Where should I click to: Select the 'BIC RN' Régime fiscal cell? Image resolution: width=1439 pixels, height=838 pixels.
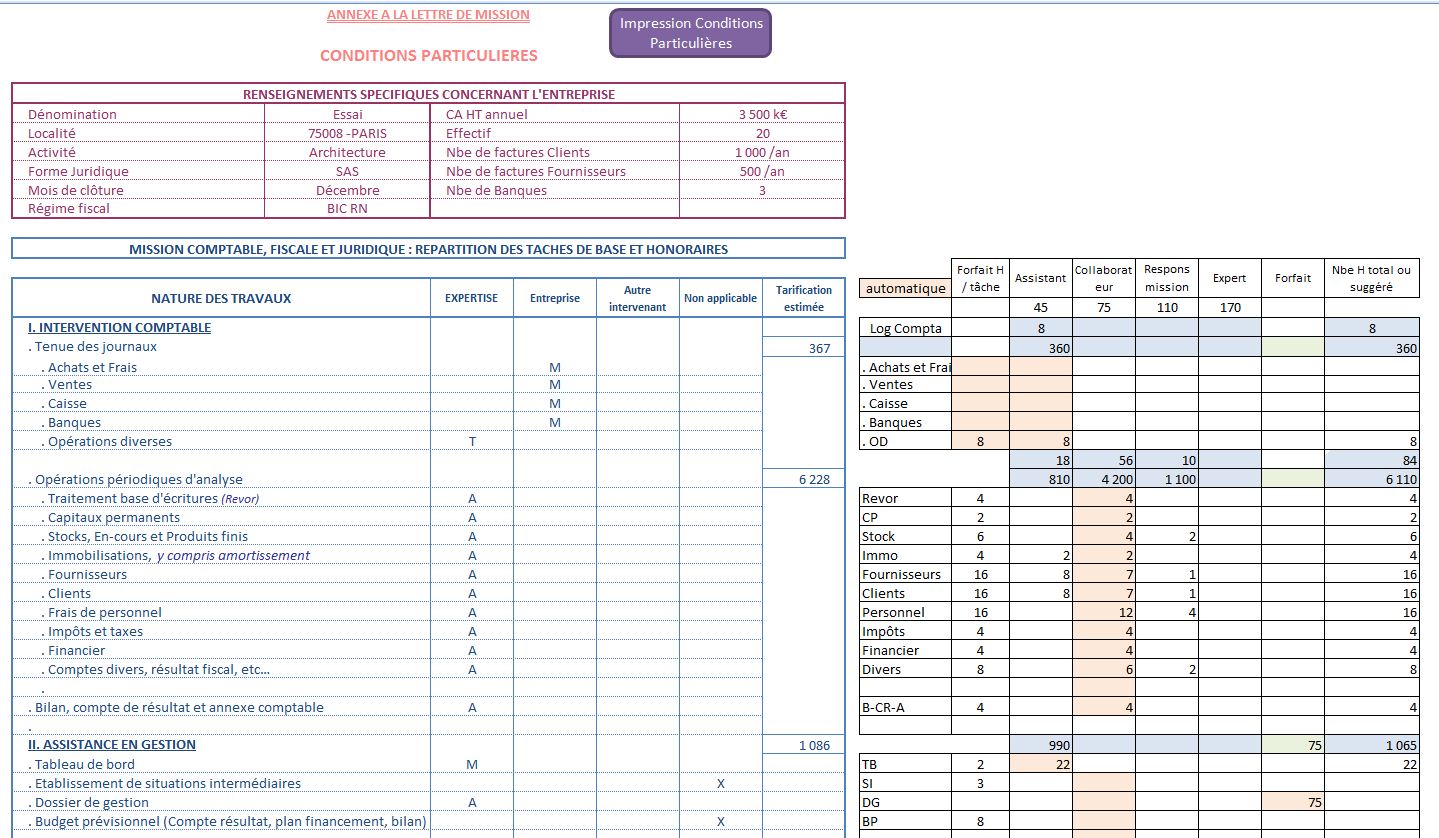tap(347, 209)
